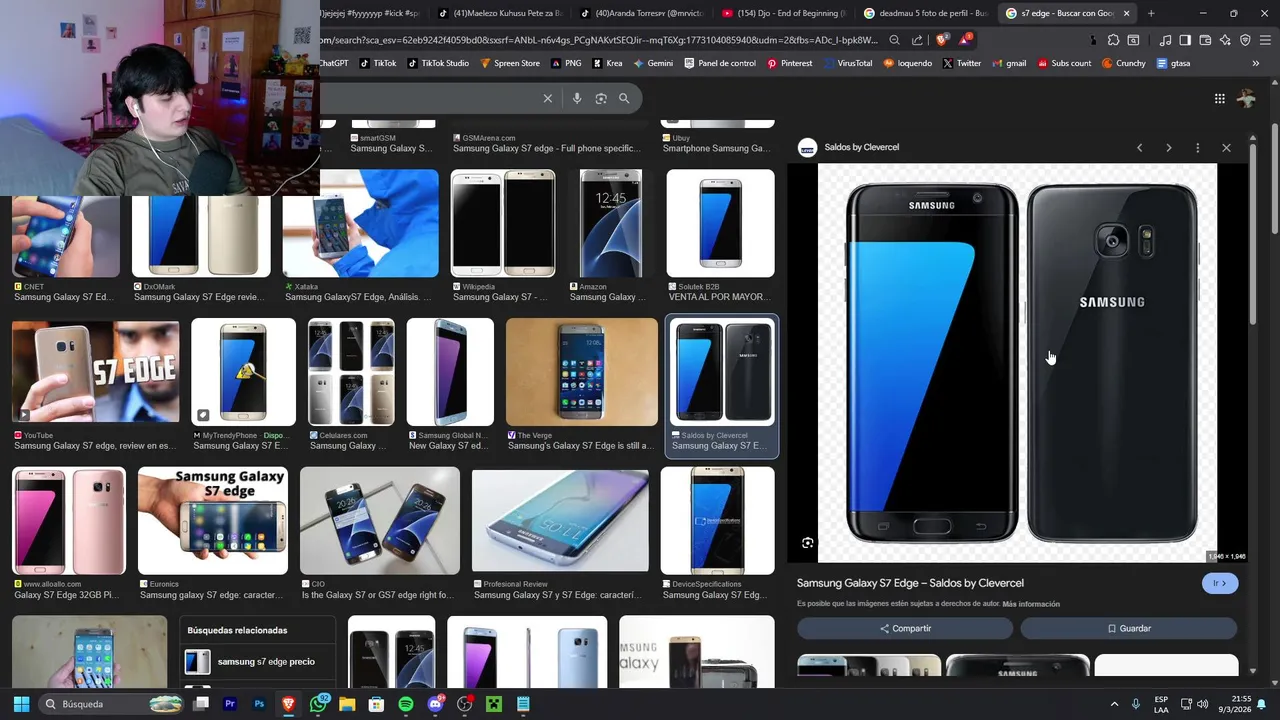Click the Brave Rewards triangle icon
Viewport: 1280px width, 720px height.
coord(965,40)
